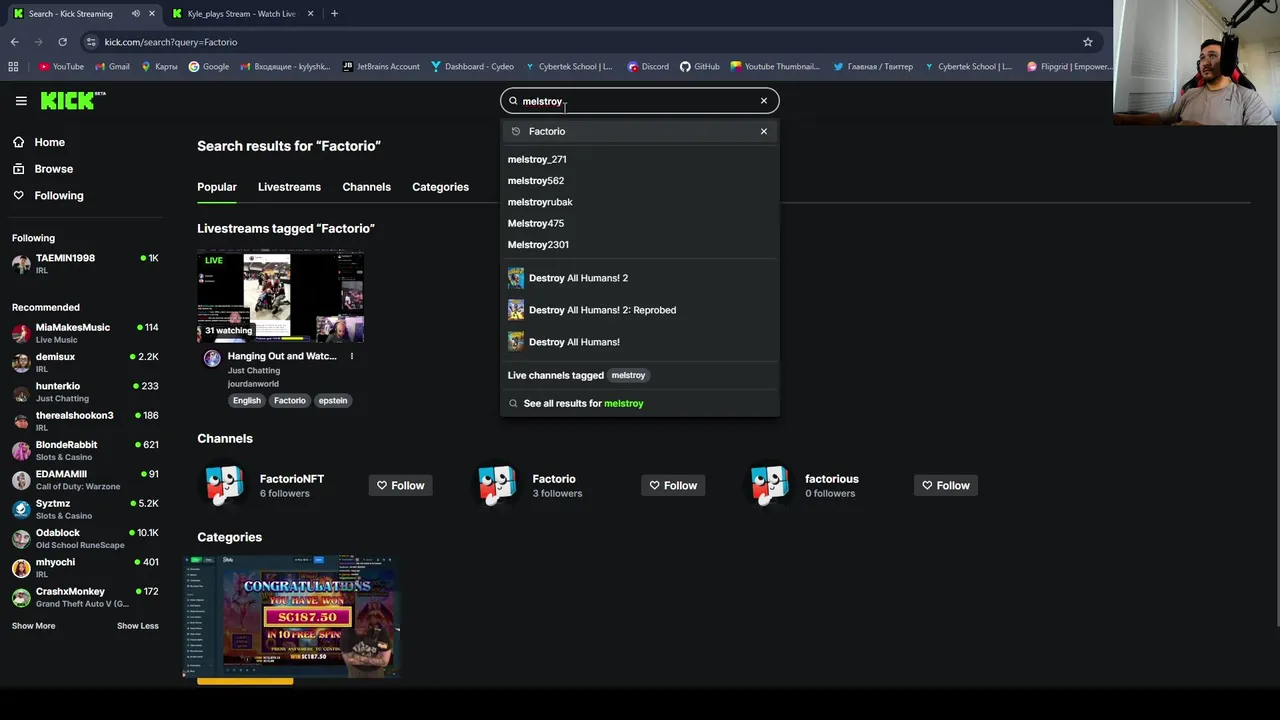Click the Factorio stream tag
Screen dimensions: 1280x720
(x=290, y=401)
